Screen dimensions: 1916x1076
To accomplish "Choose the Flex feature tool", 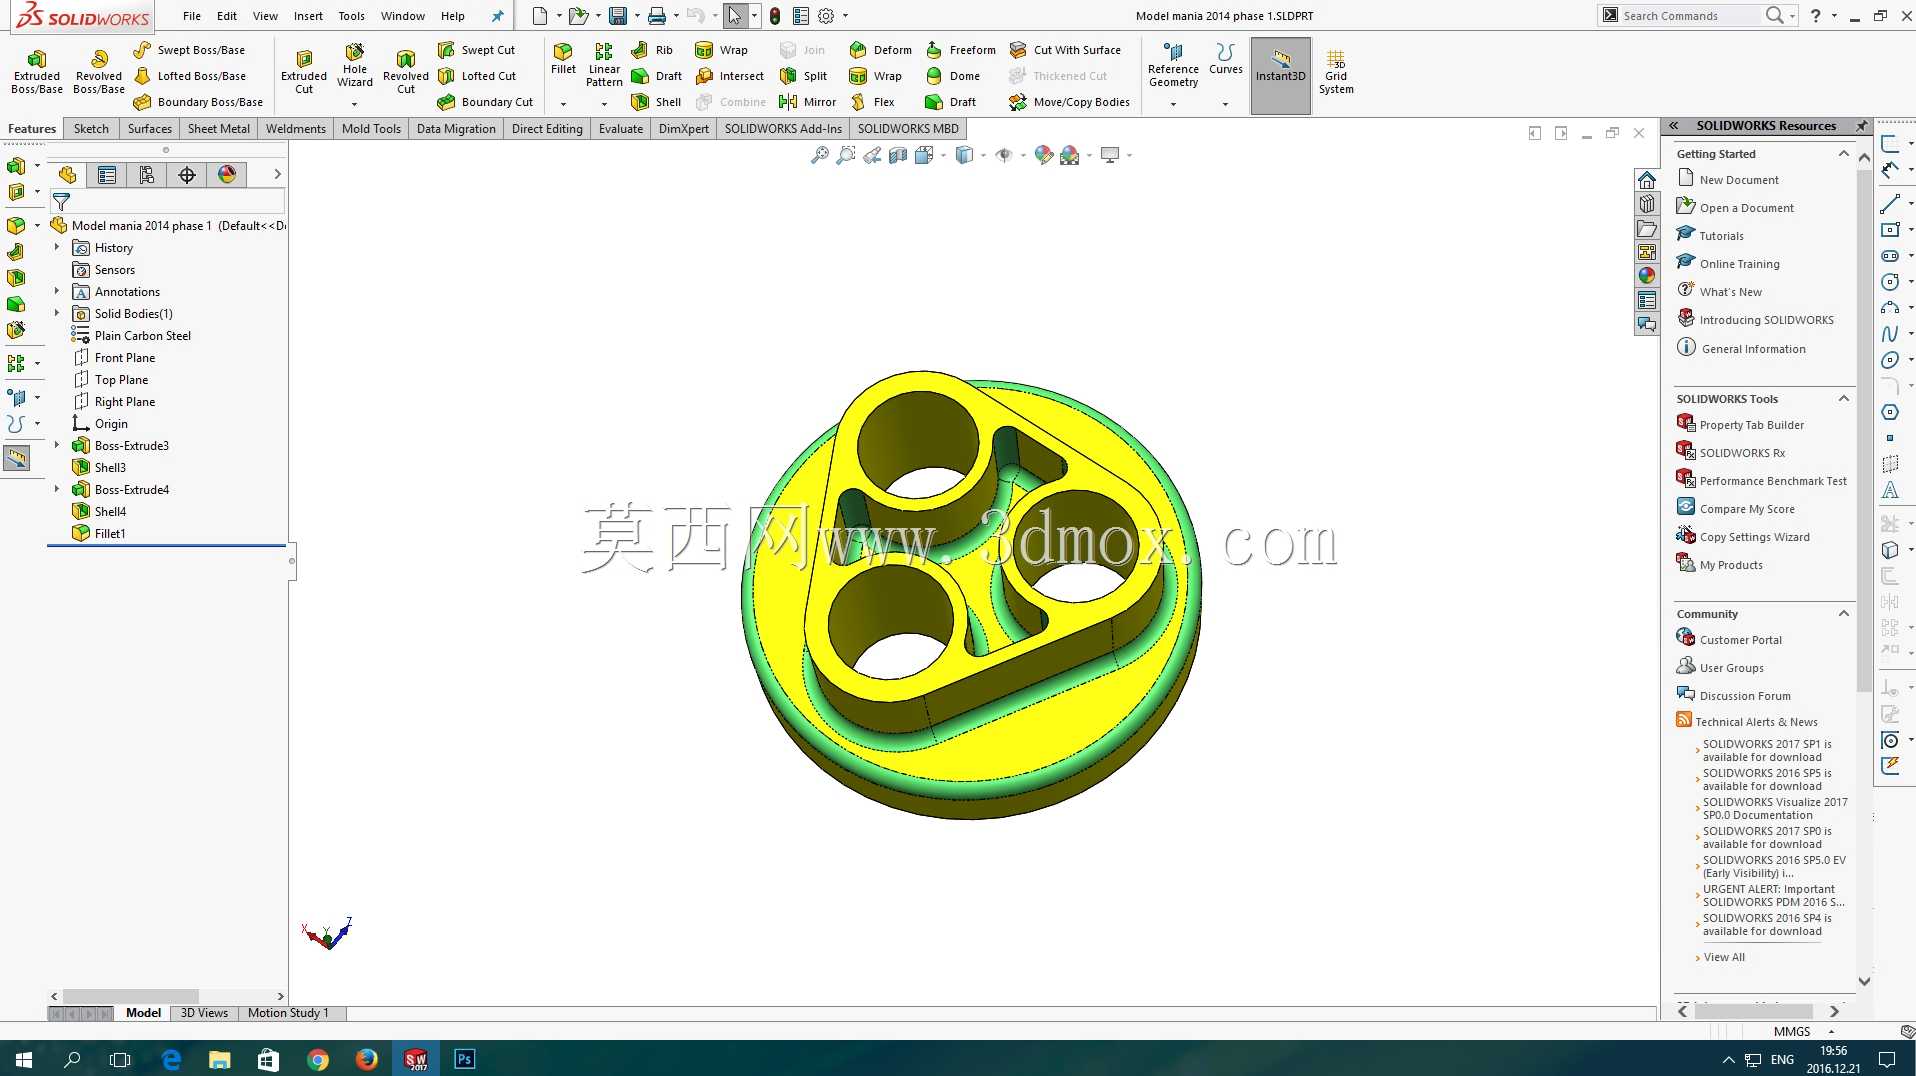I will [x=872, y=102].
